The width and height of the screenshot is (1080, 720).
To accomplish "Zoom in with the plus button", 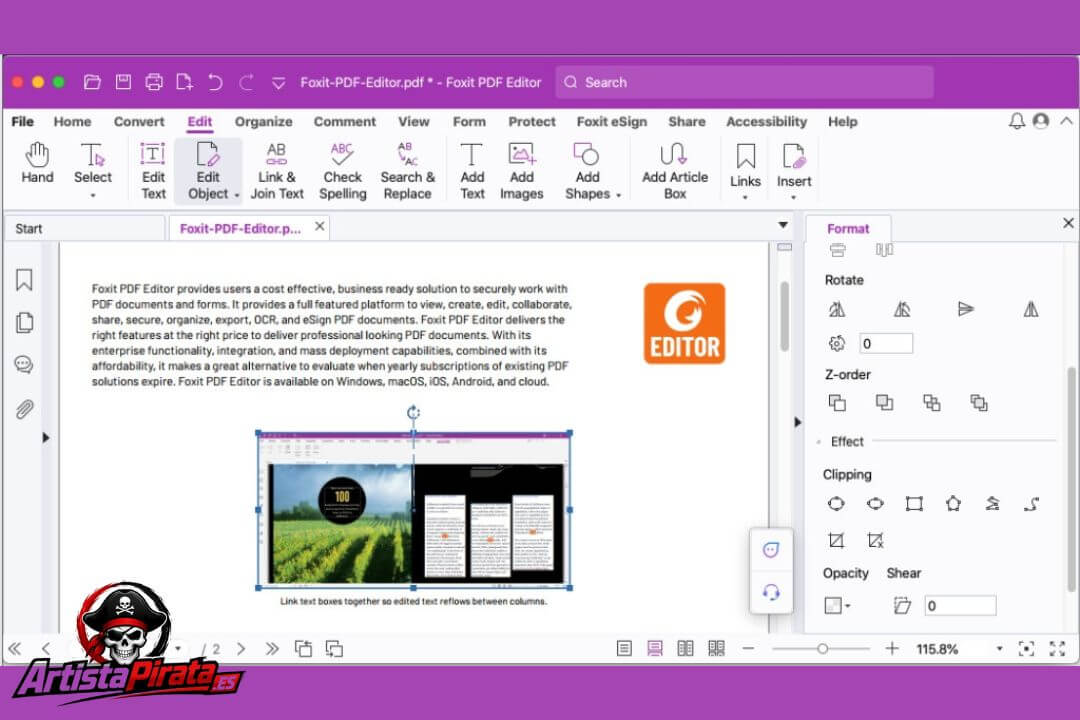I will (x=892, y=648).
